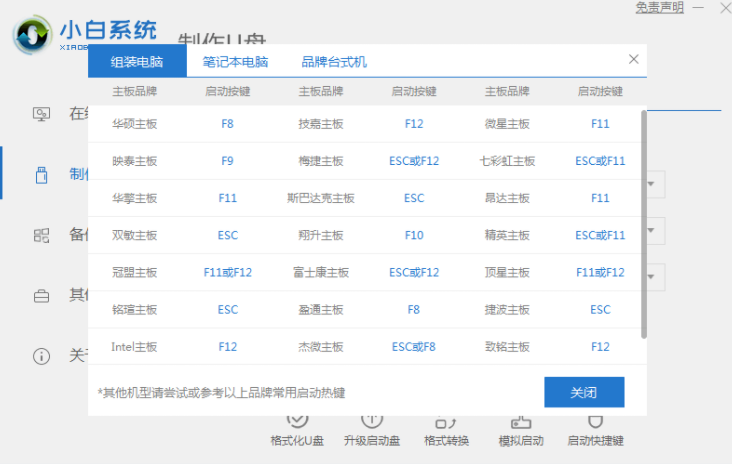Image resolution: width=732 pixels, height=464 pixels.
Task: Launch 模拟启动 from bottom toolbar
Action: [x=521, y=421]
